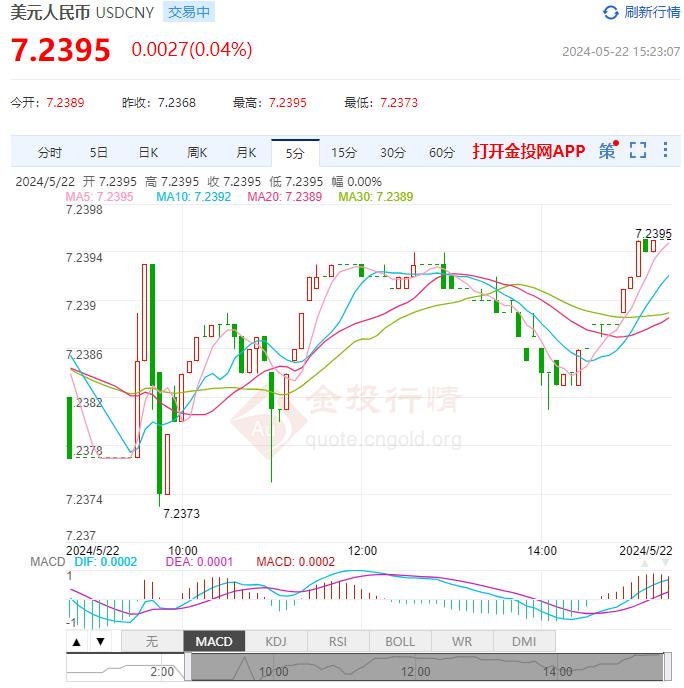Switch to 5日 chart tab
The image size is (684, 688).
[x=99, y=152]
